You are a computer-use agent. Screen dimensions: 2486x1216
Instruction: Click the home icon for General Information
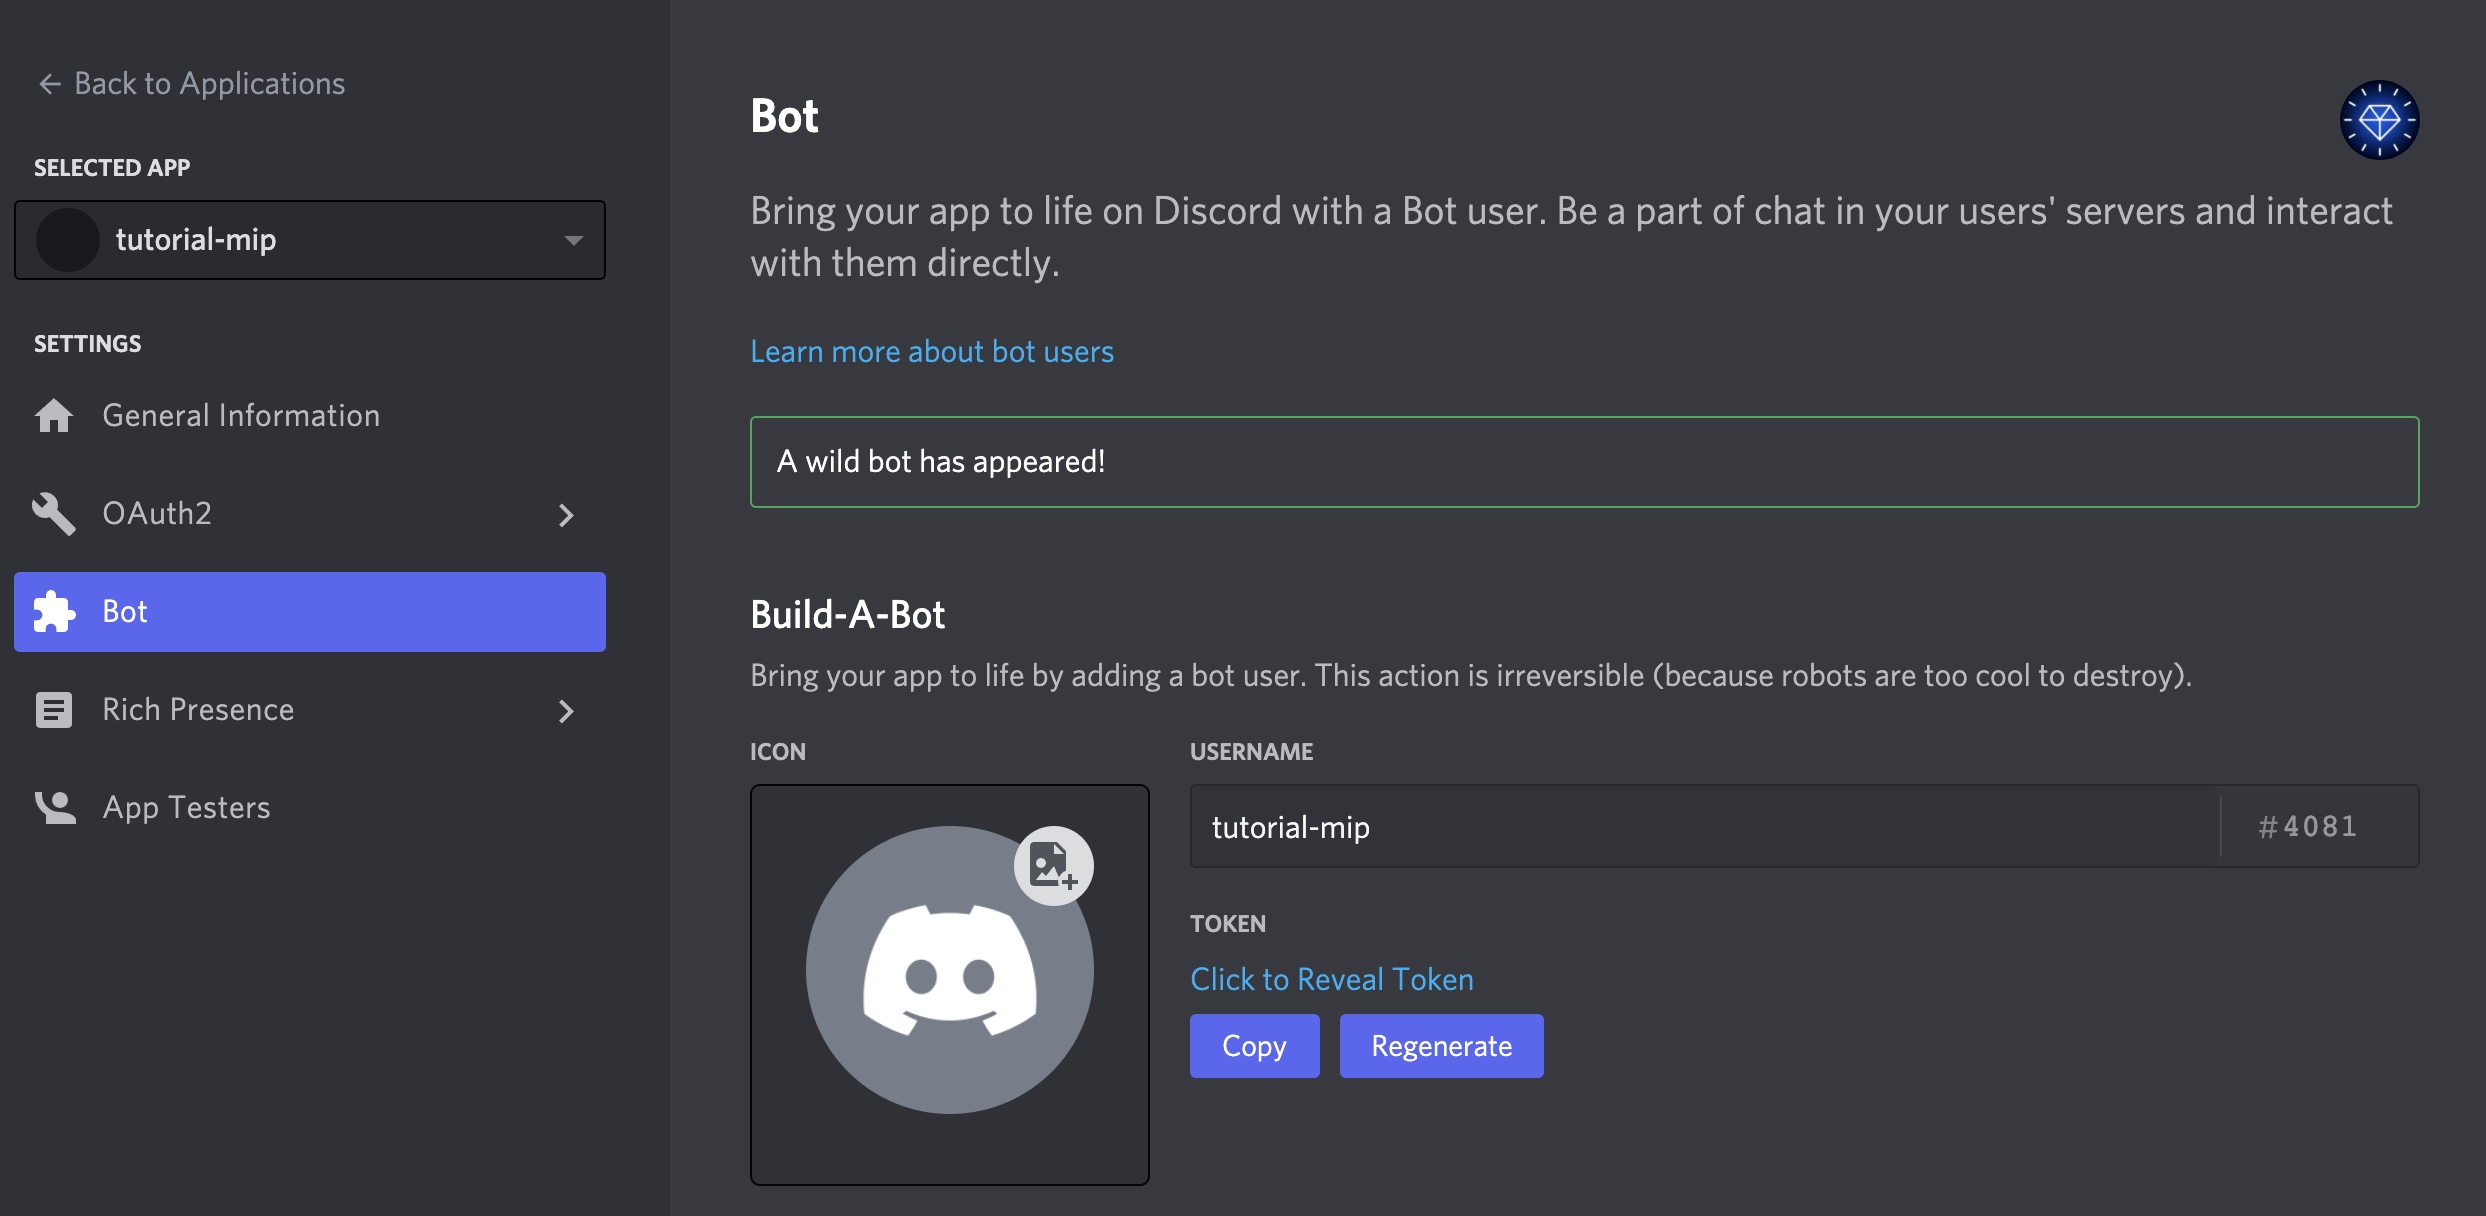pyautogui.click(x=54, y=416)
